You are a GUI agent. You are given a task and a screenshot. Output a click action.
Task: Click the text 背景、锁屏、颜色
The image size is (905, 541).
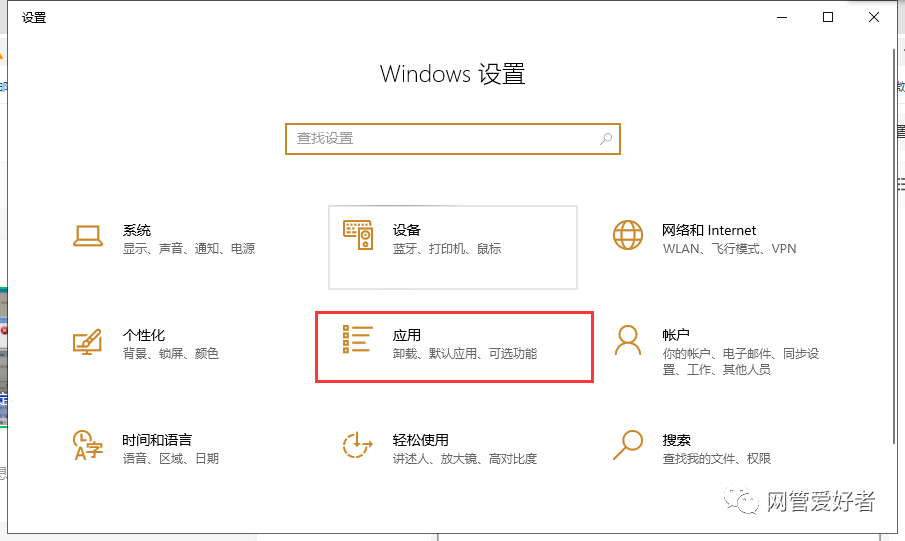click(171, 353)
